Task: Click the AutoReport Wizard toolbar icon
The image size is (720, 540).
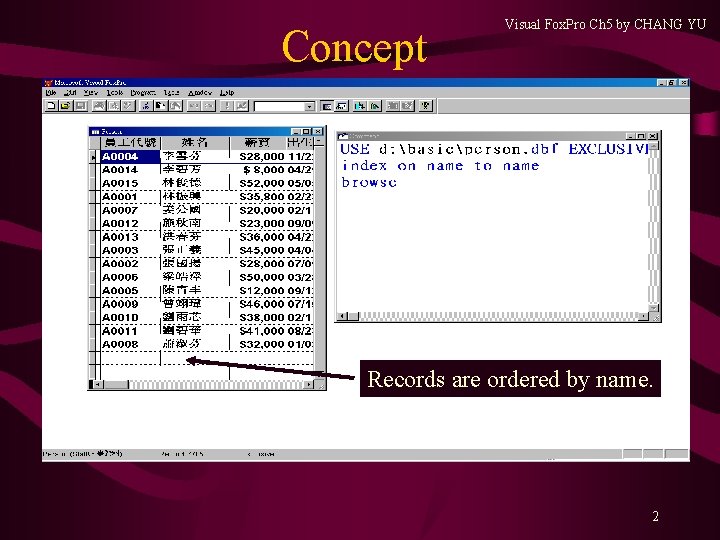Action: pos(407,106)
